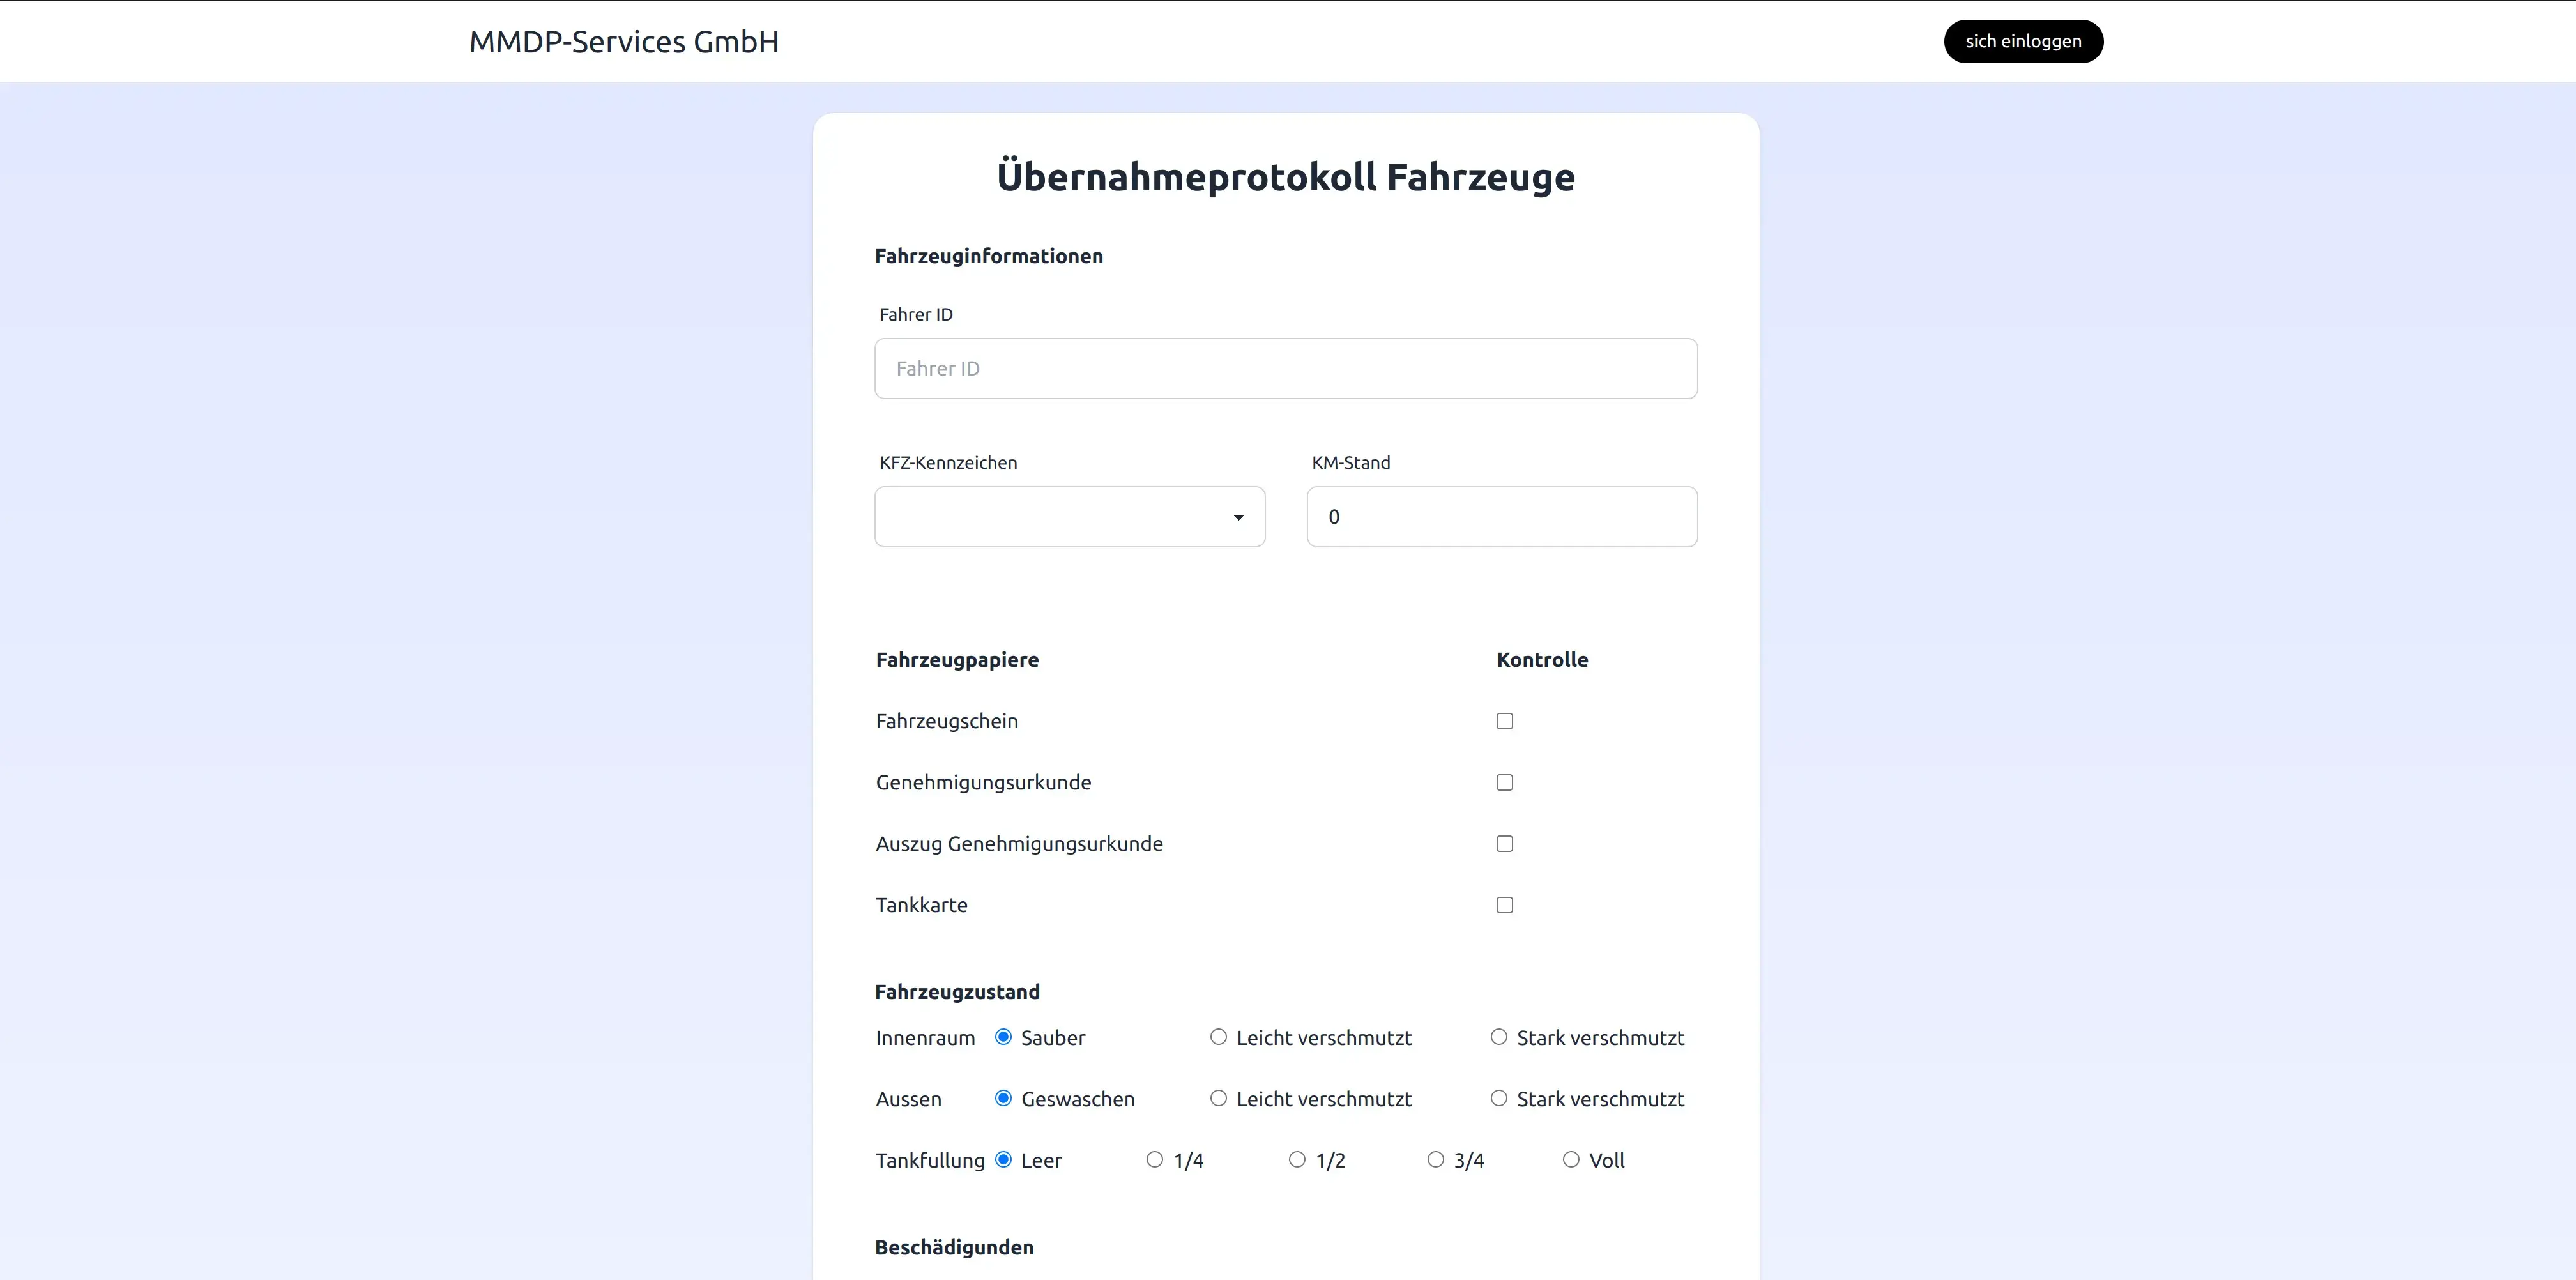Tick the Genehmigungsurkunde checkbox
The width and height of the screenshot is (2576, 1280).
[x=1504, y=782]
